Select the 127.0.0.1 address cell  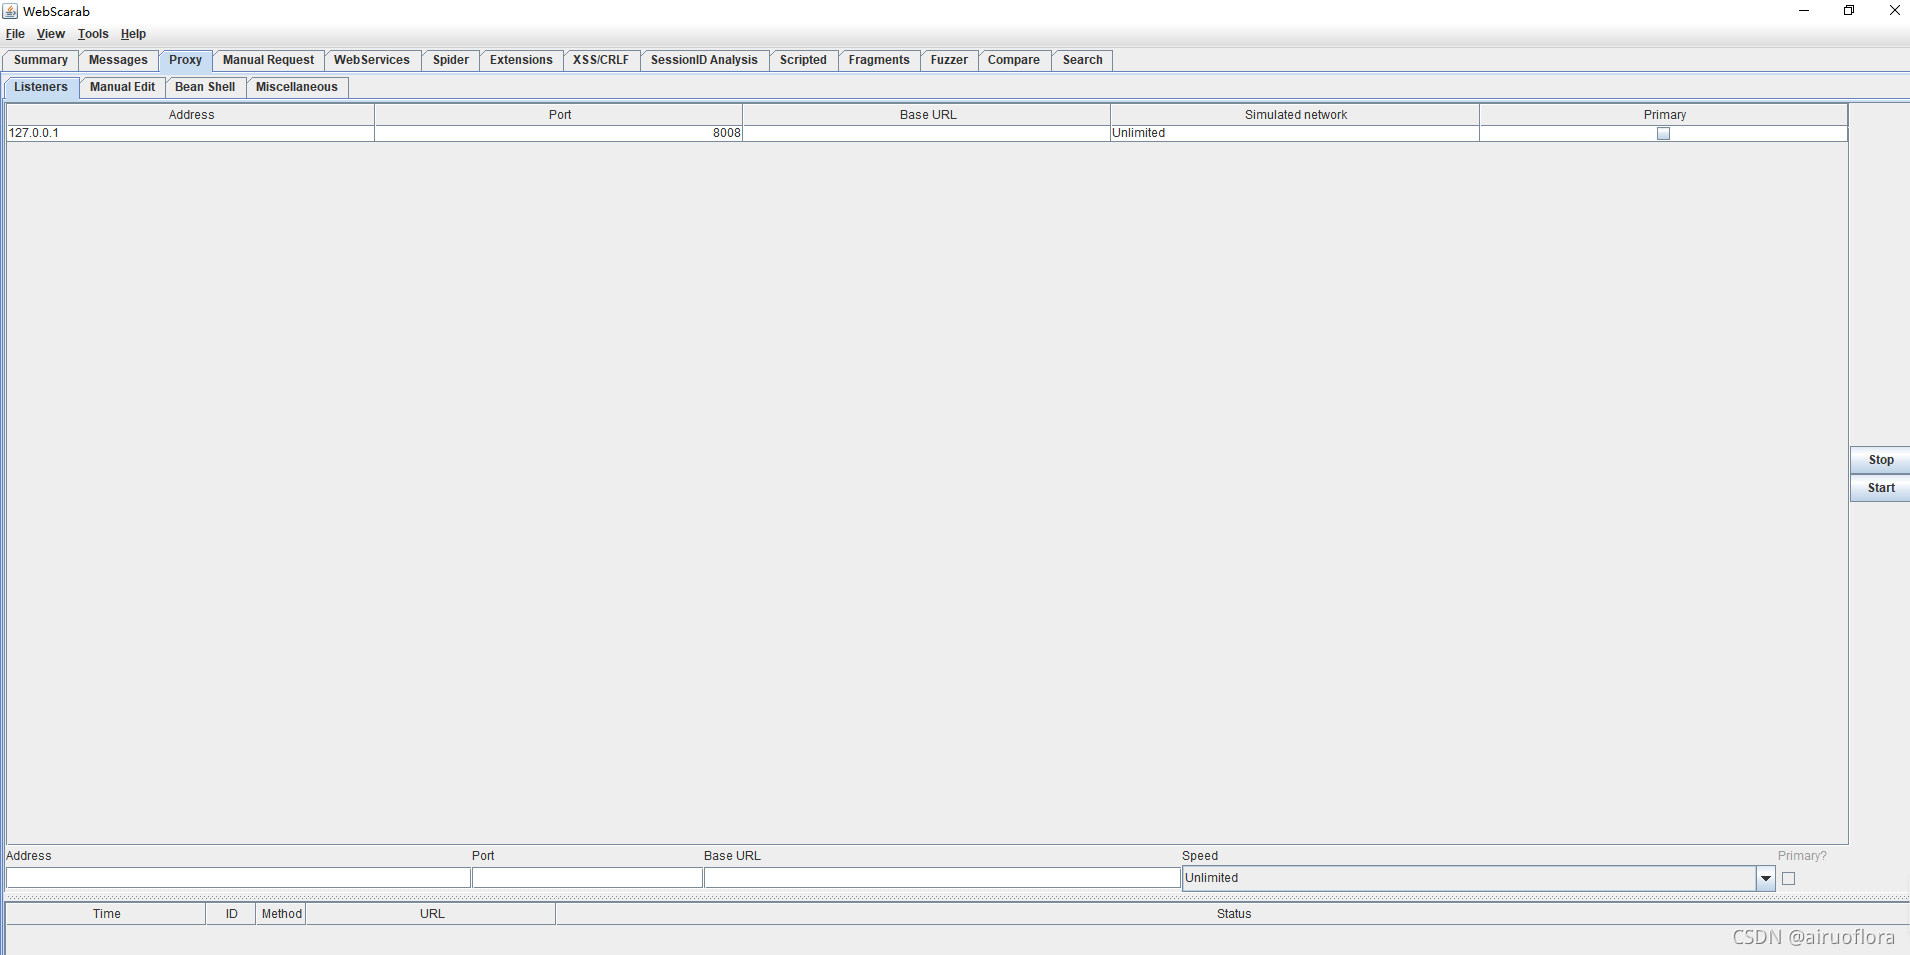[x=190, y=133]
